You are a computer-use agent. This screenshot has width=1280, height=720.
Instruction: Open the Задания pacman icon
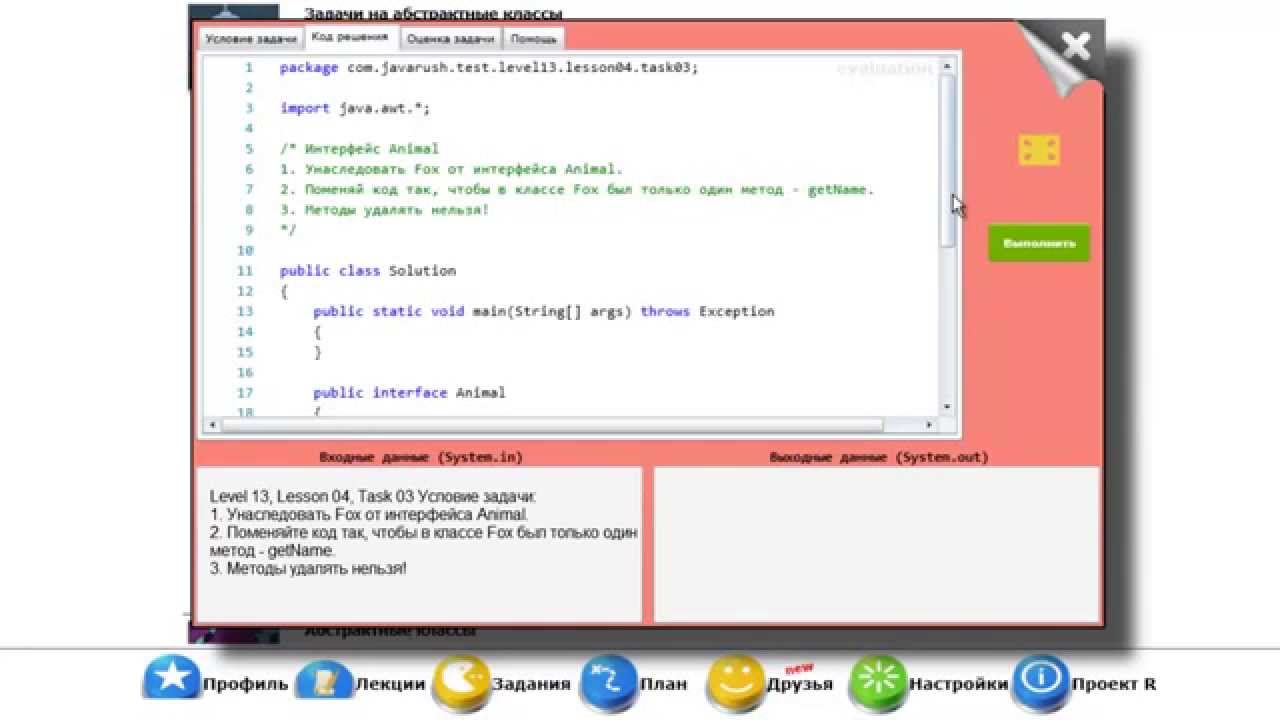(460, 684)
